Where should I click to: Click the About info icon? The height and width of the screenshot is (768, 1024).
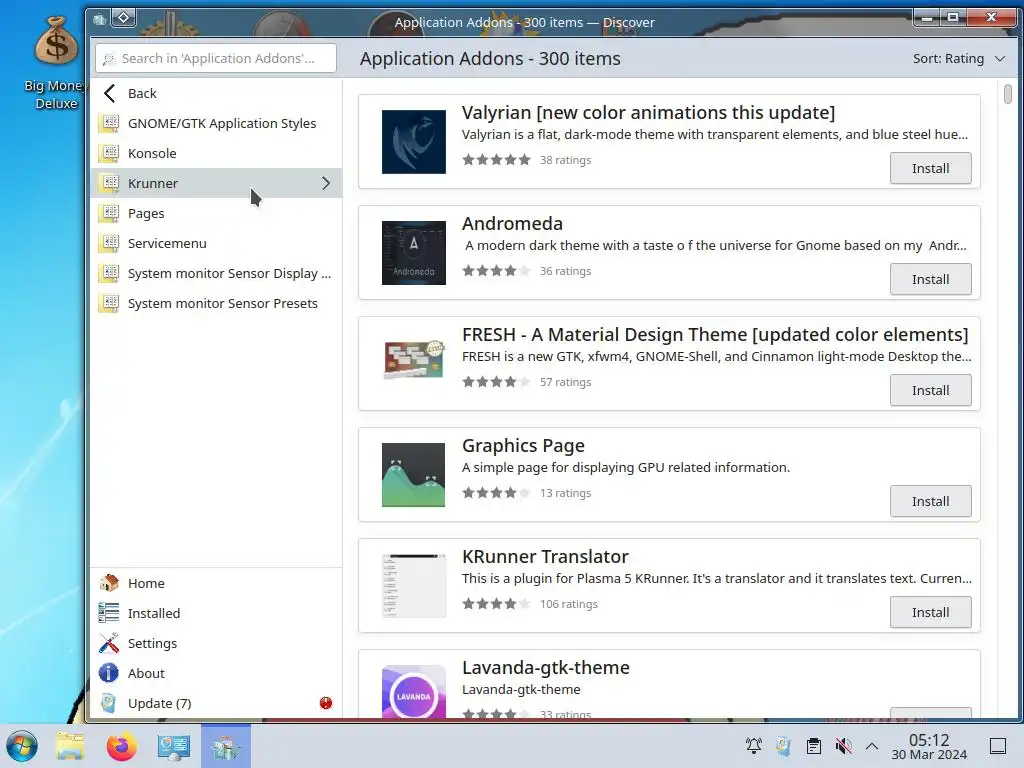coord(108,673)
